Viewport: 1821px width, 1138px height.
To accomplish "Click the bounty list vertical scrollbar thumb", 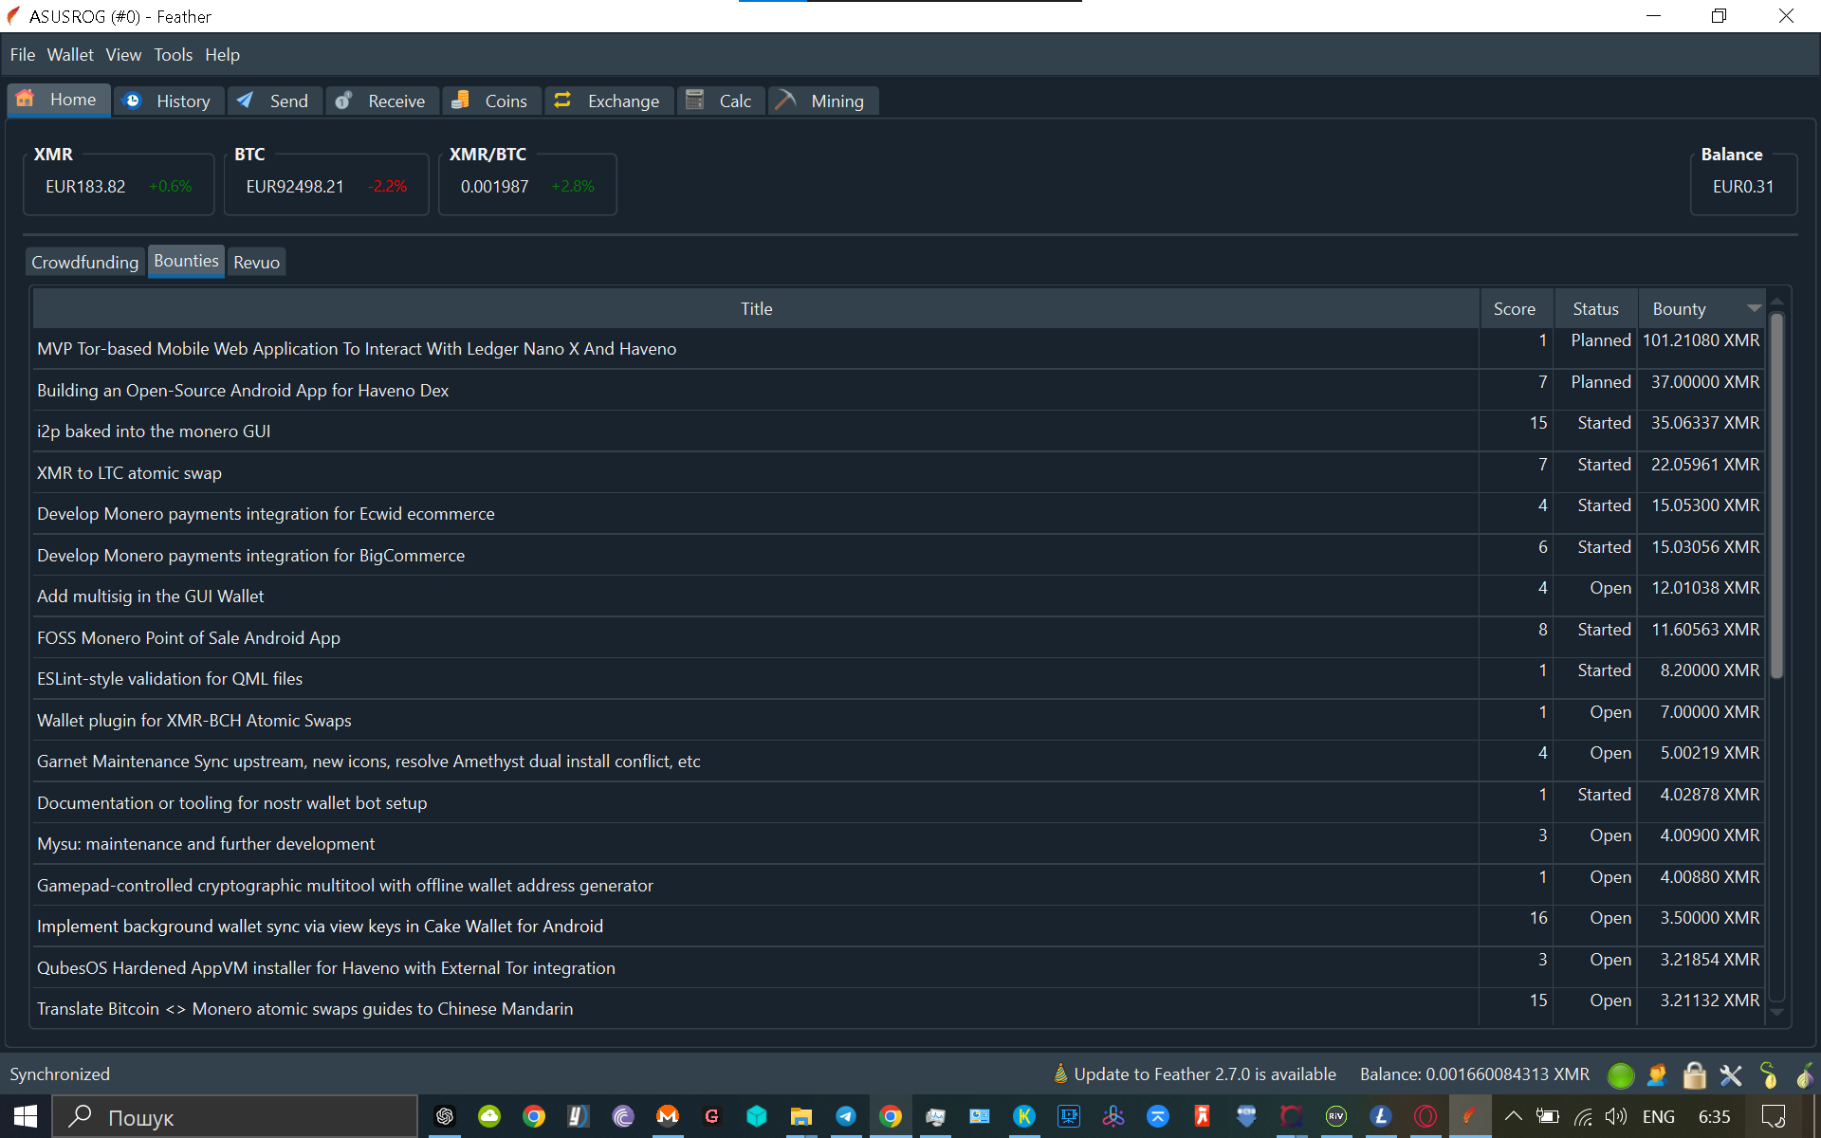I will click(1777, 496).
